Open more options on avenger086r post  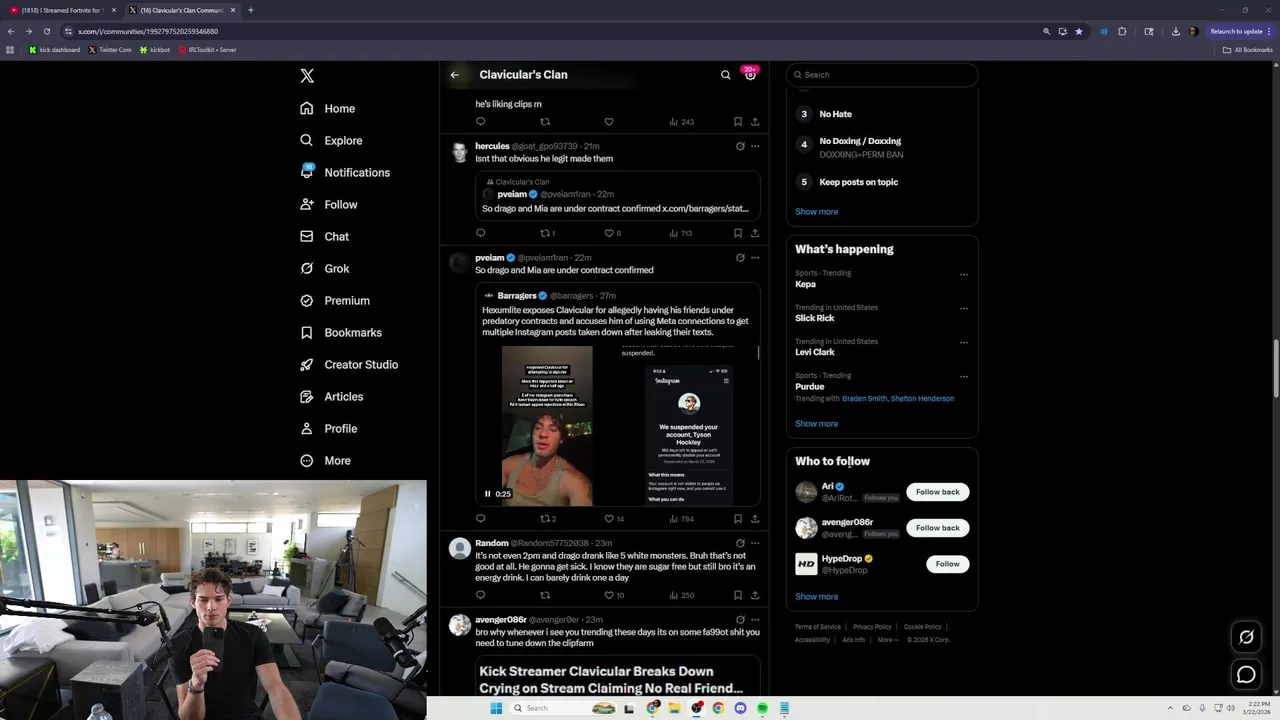coord(755,620)
